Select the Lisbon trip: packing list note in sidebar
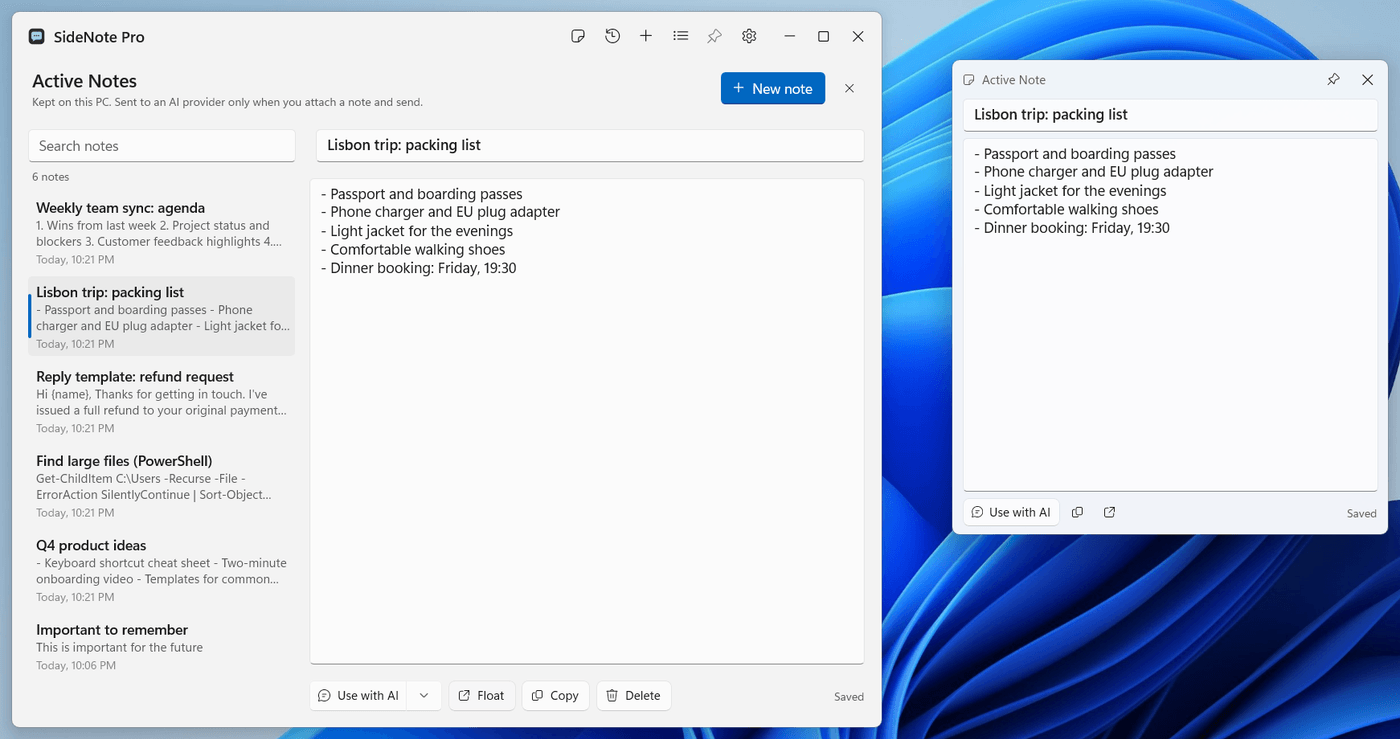The height and width of the screenshot is (739, 1400). coord(162,317)
